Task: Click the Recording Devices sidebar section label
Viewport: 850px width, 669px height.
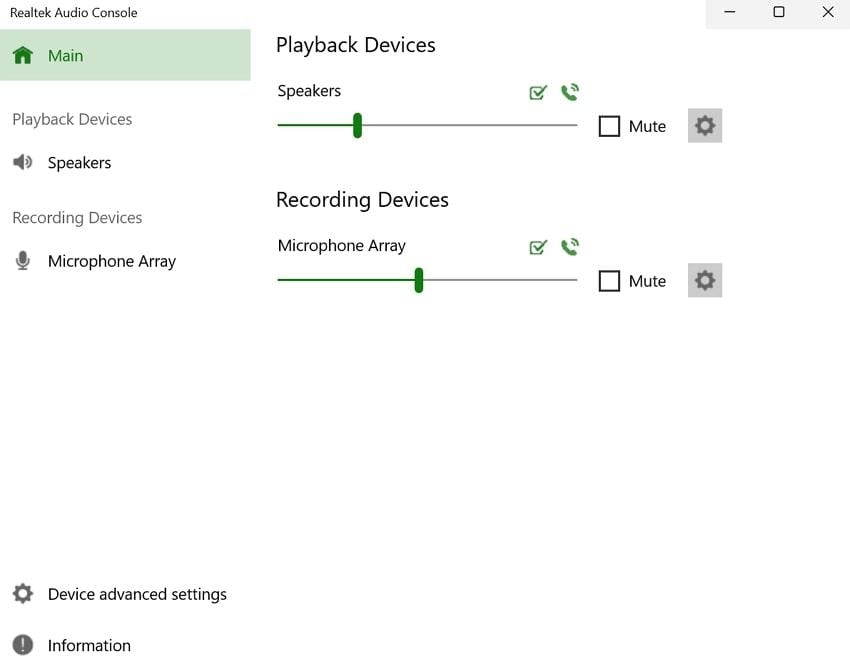Action: [77, 217]
